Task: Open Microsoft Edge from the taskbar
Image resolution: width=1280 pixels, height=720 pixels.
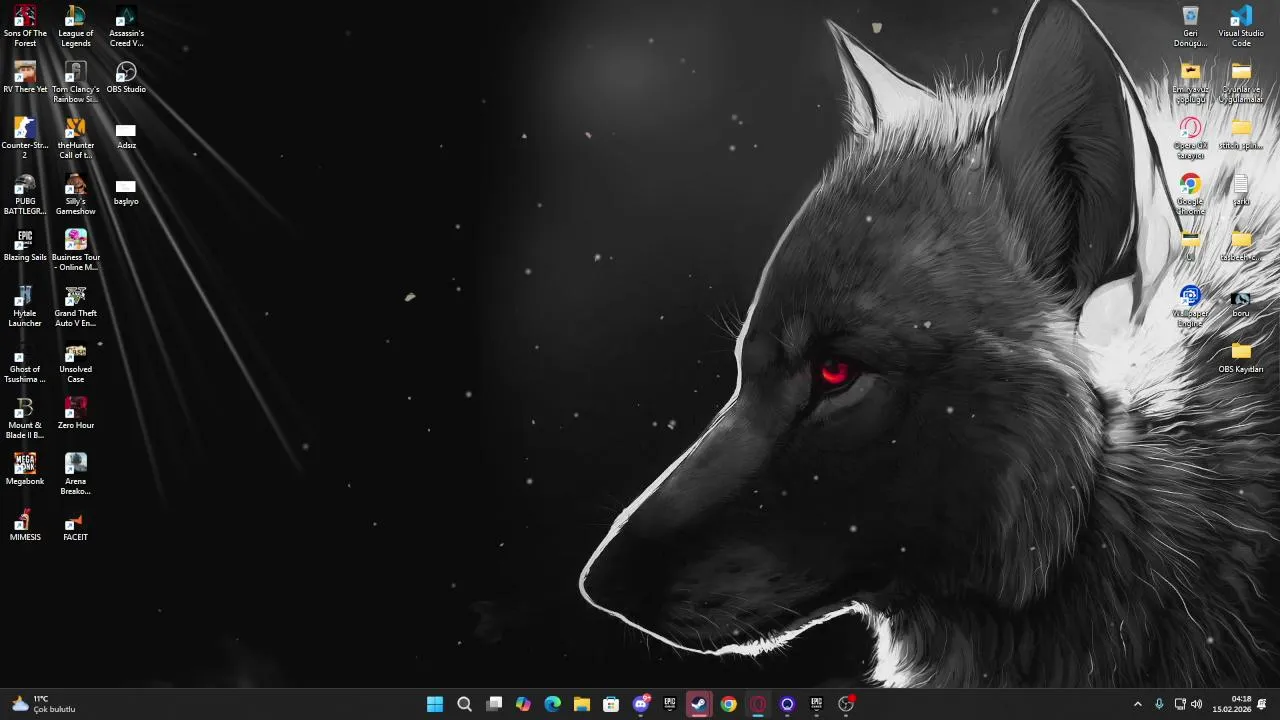Action: coord(552,704)
